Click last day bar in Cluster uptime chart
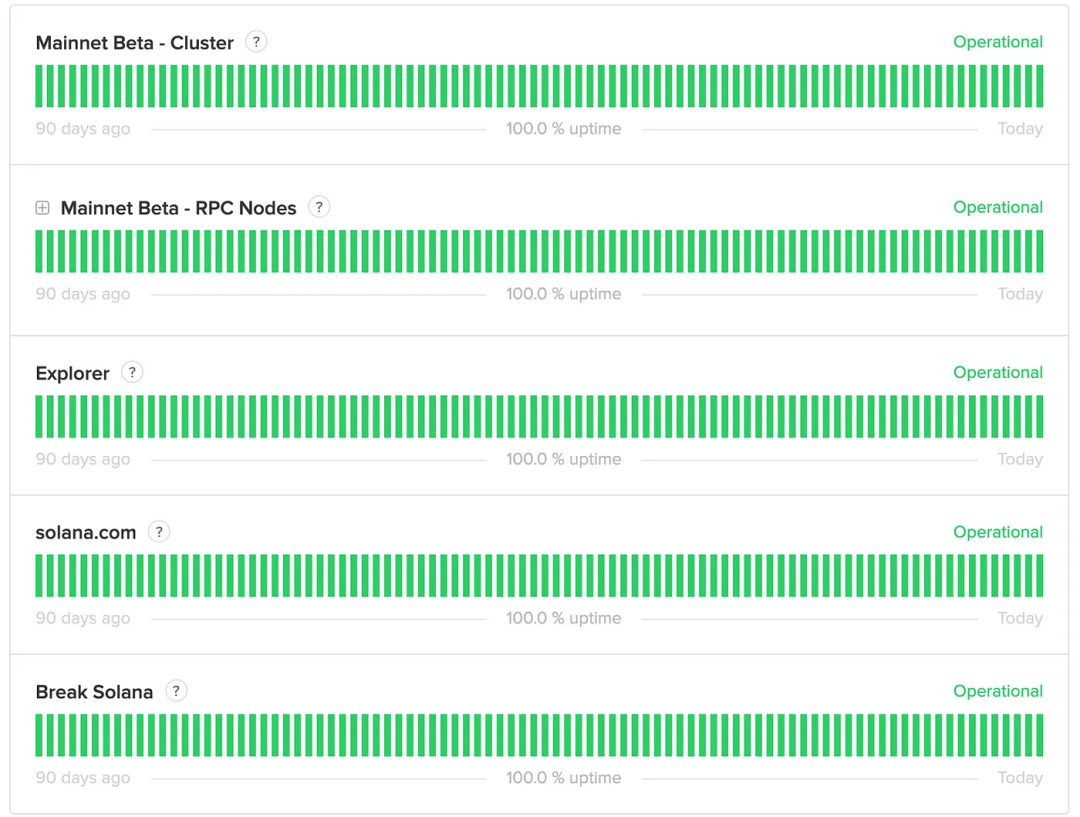Image resolution: width=1080 pixels, height=817 pixels. [x=1039, y=86]
